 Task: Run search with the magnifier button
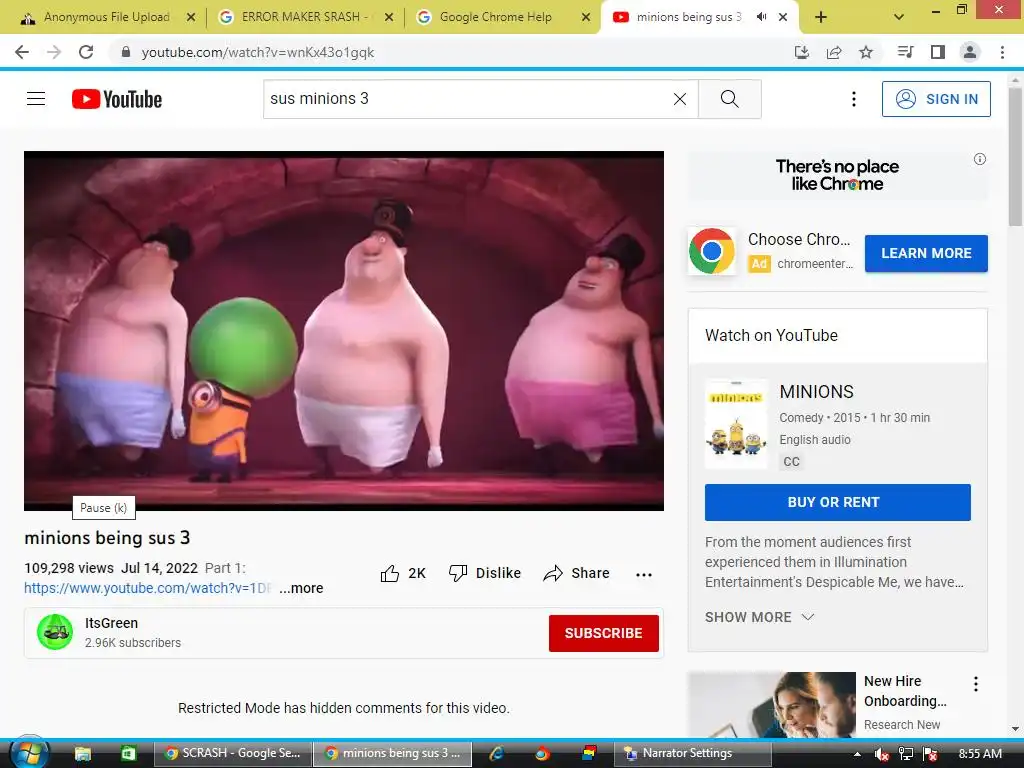pos(729,99)
